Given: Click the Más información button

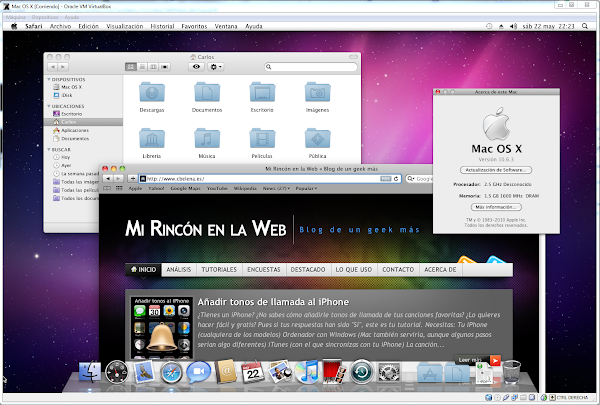Looking at the screenshot, I should pyautogui.click(x=490, y=206).
